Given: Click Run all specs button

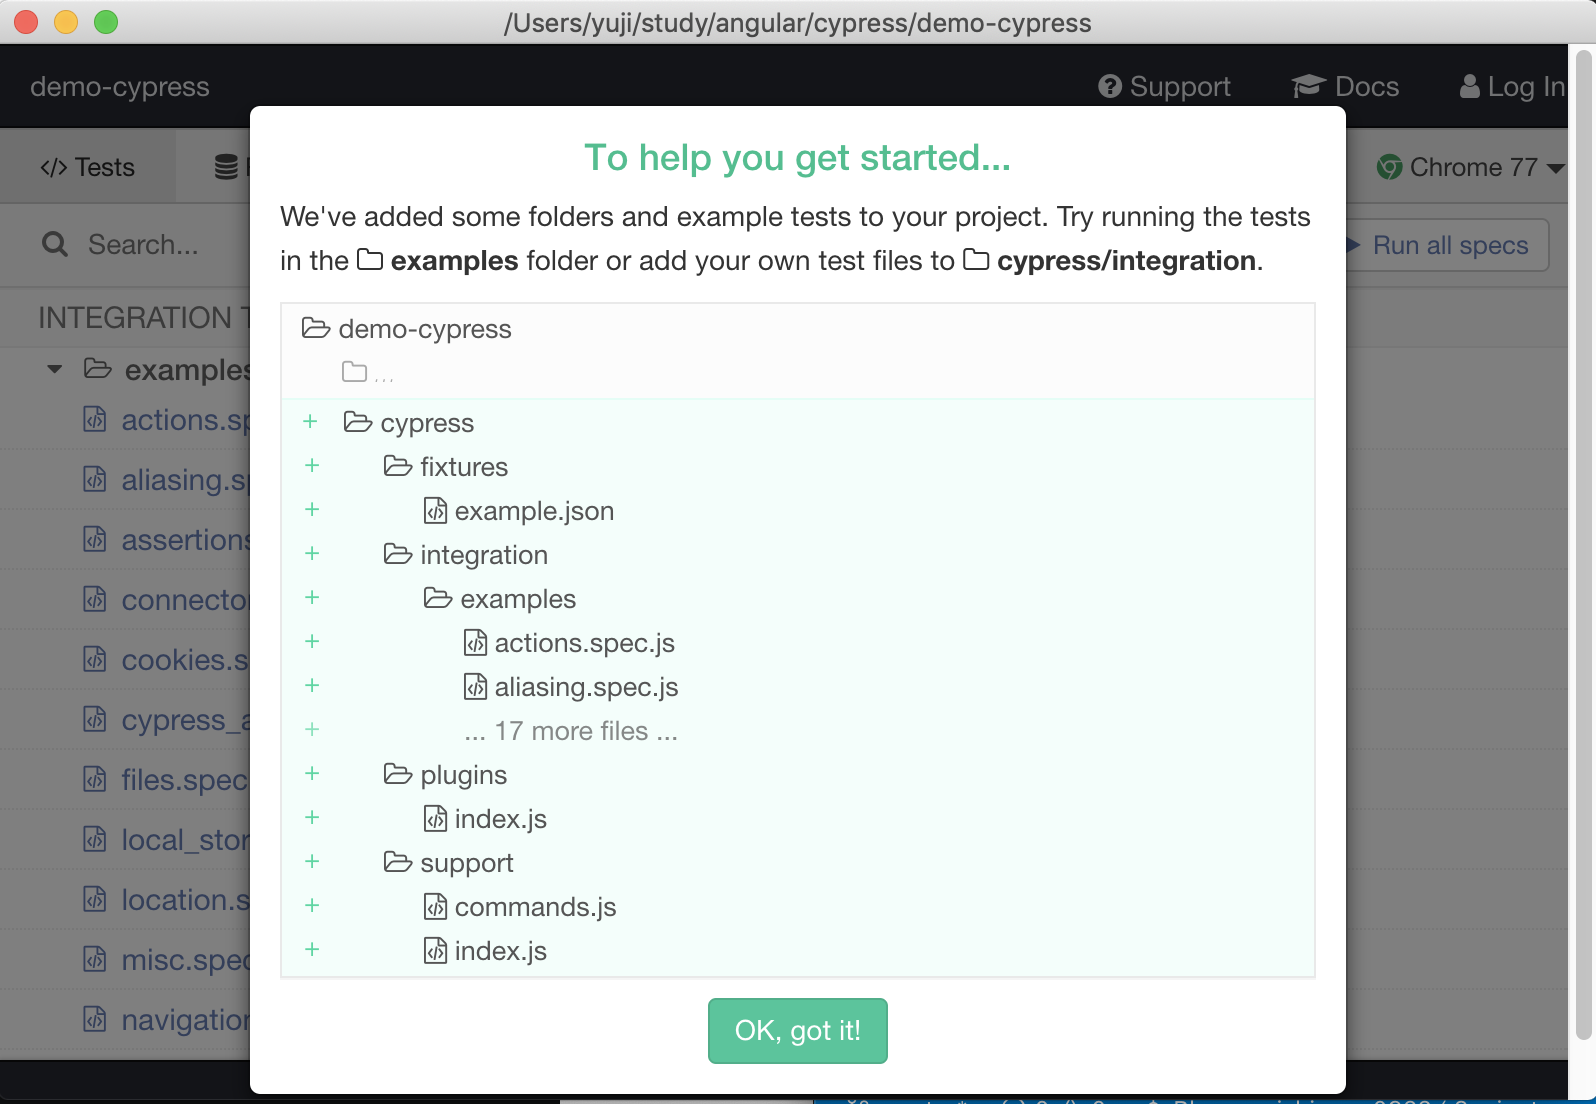Looking at the screenshot, I should point(1449,245).
